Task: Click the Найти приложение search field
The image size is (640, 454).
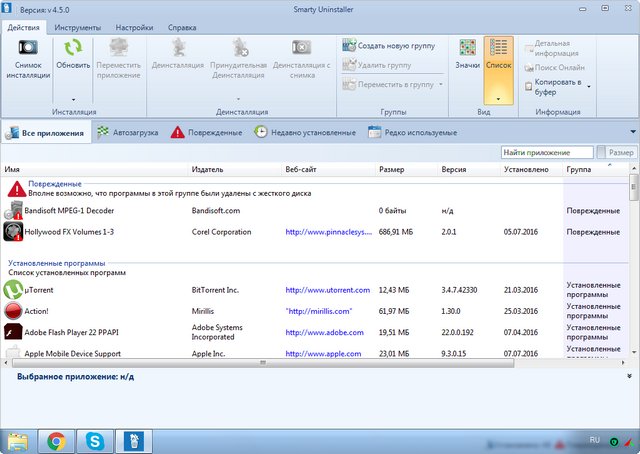Action: [x=547, y=153]
